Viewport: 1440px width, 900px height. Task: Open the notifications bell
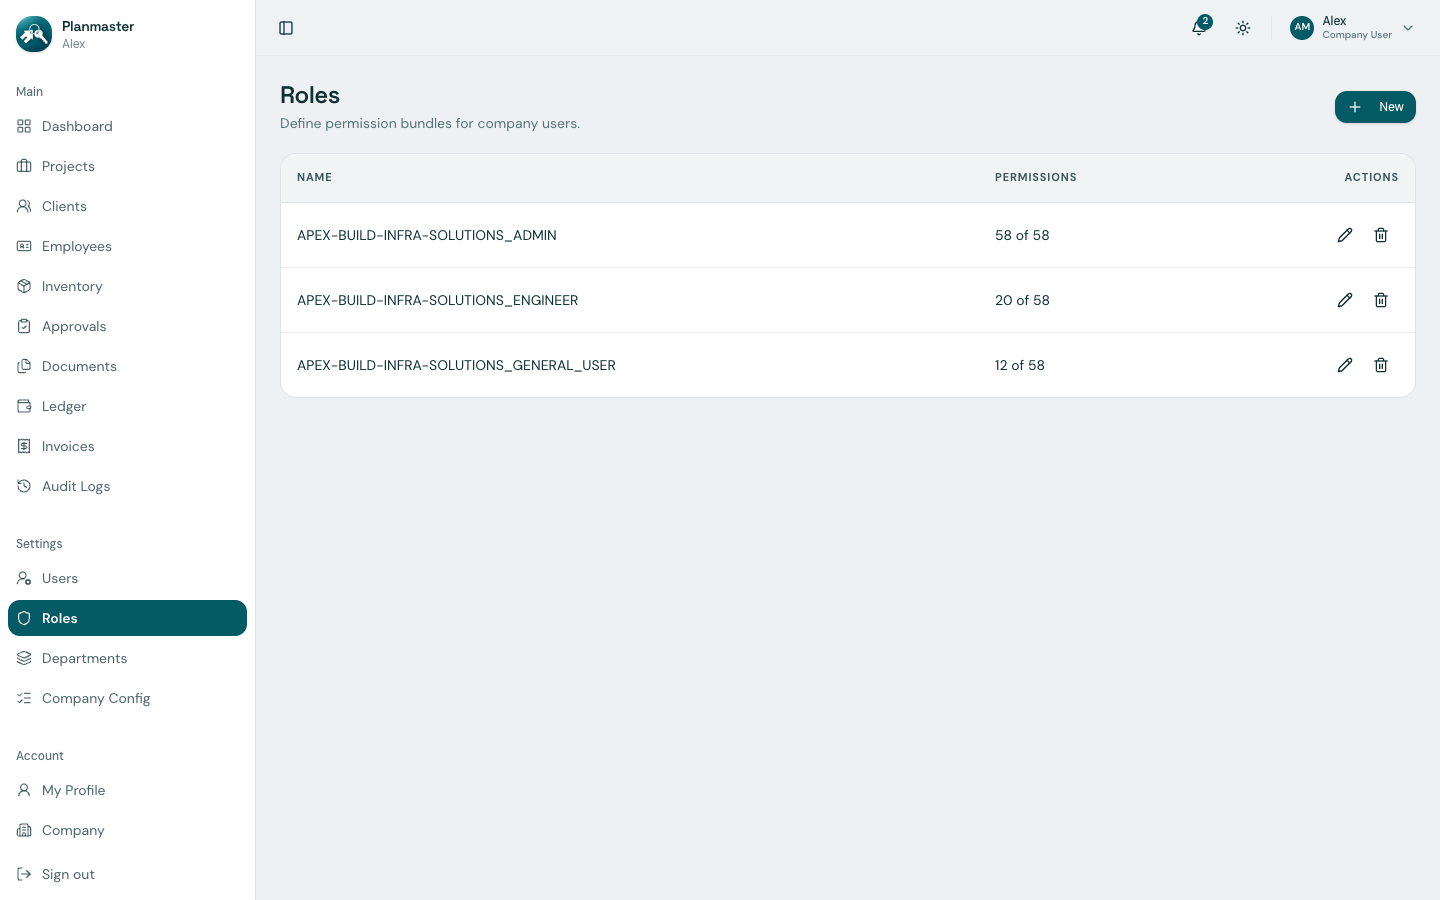[1199, 28]
